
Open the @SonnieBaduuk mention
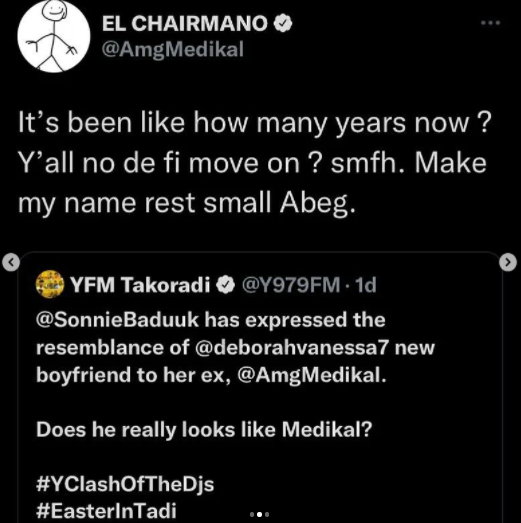[117, 320]
